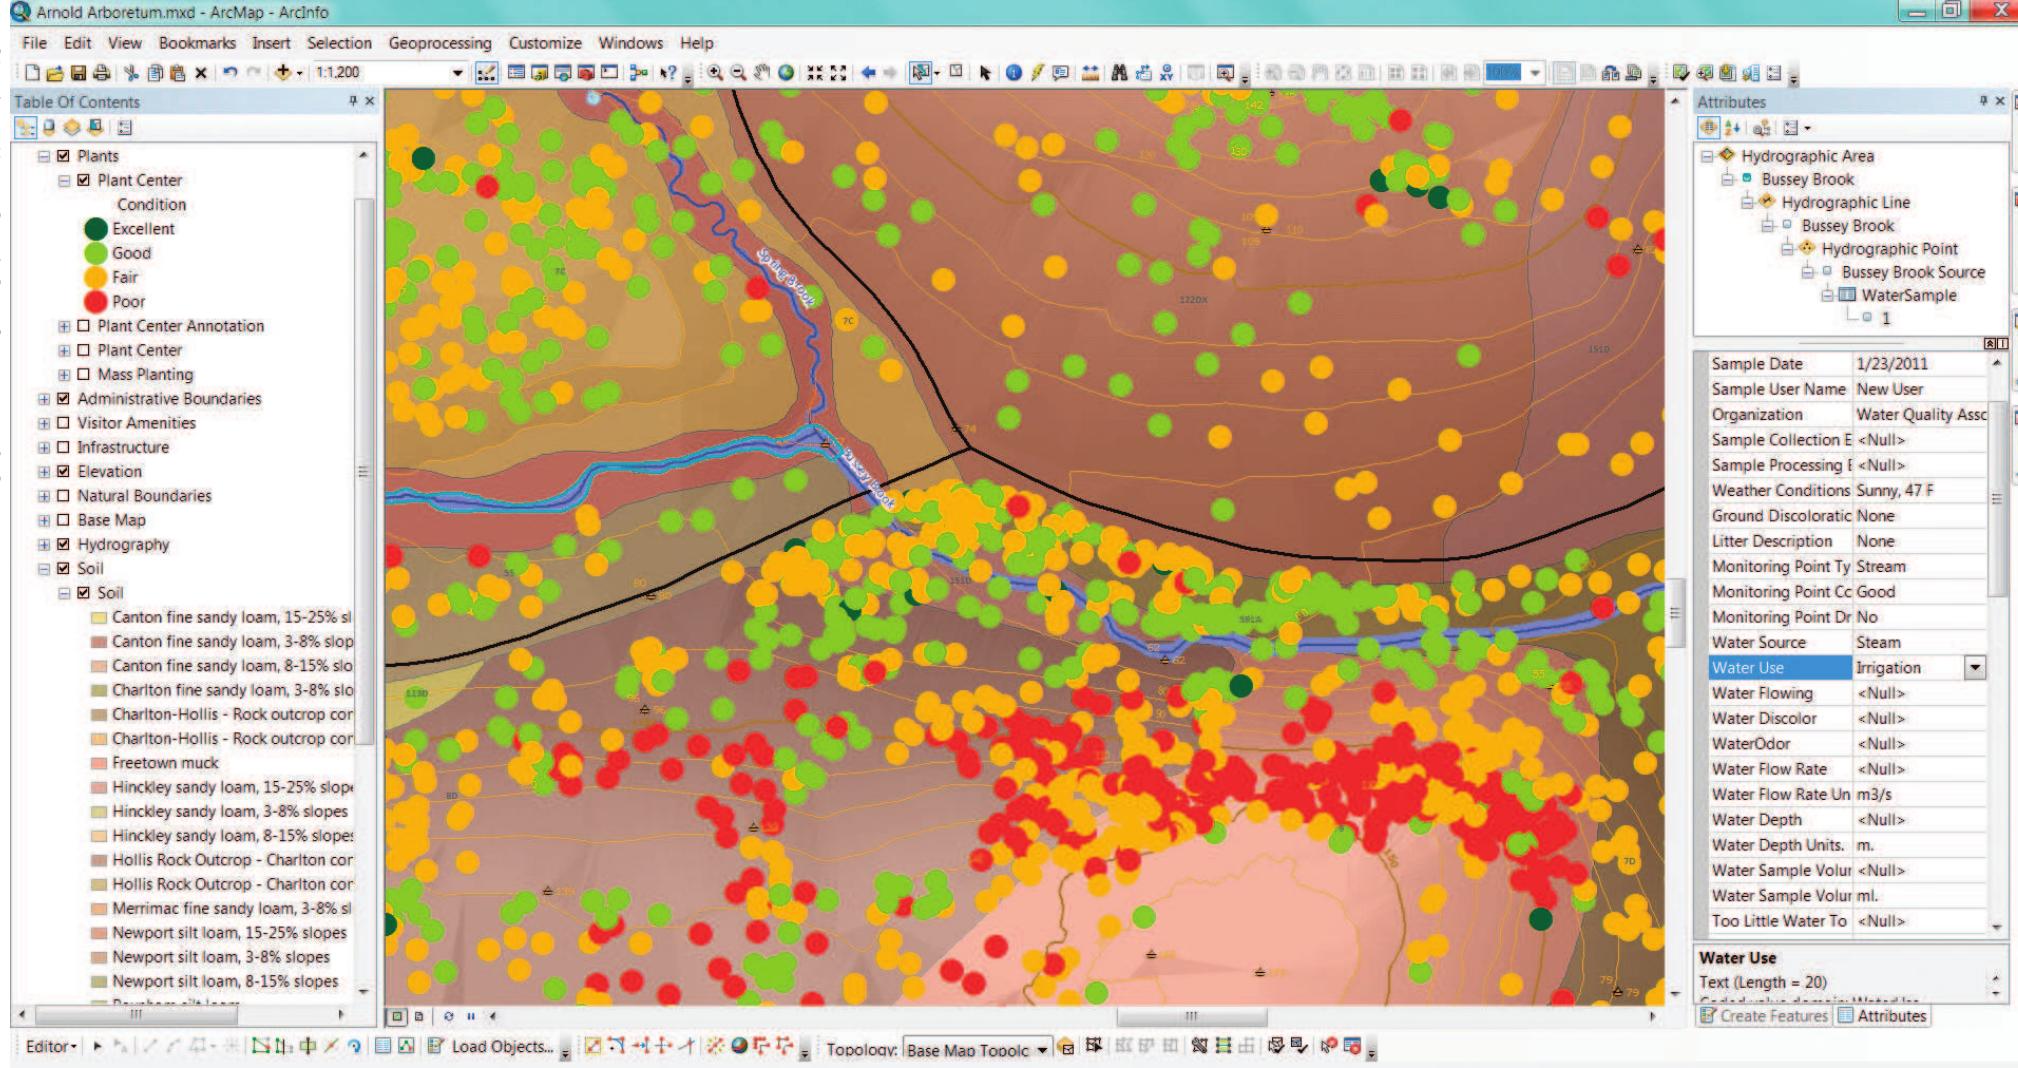Click the Find binoculars icon
The height and width of the screenshot is (1068, 2018).
[1120, 72]
